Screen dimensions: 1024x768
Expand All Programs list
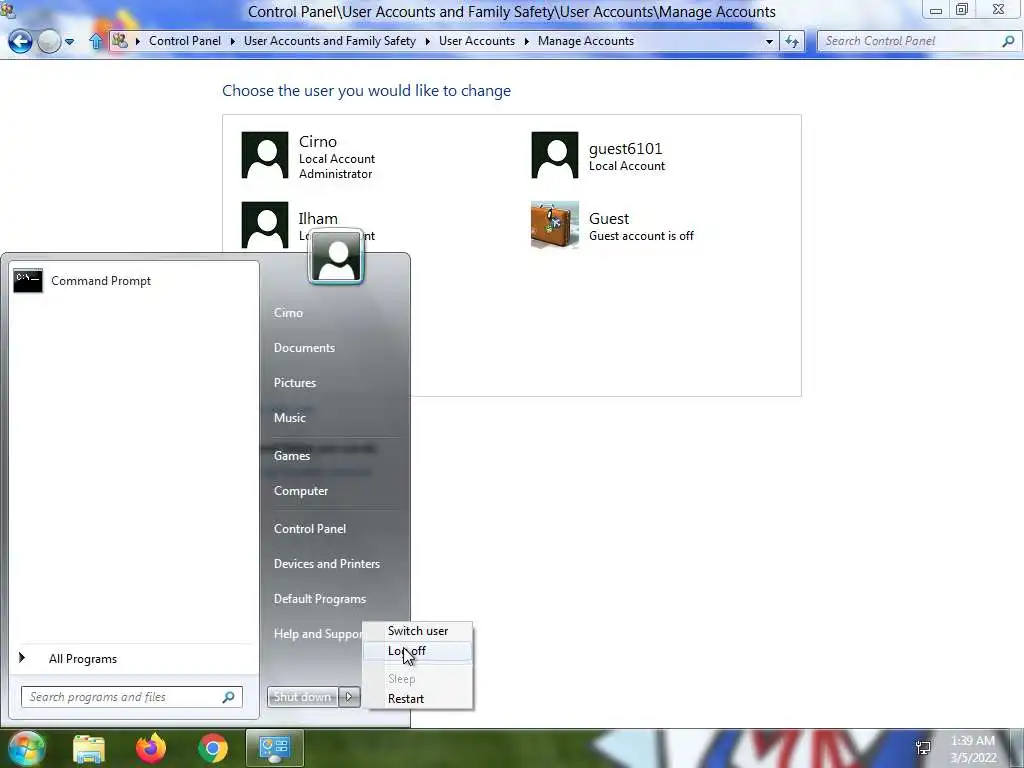tap(134, 659)
